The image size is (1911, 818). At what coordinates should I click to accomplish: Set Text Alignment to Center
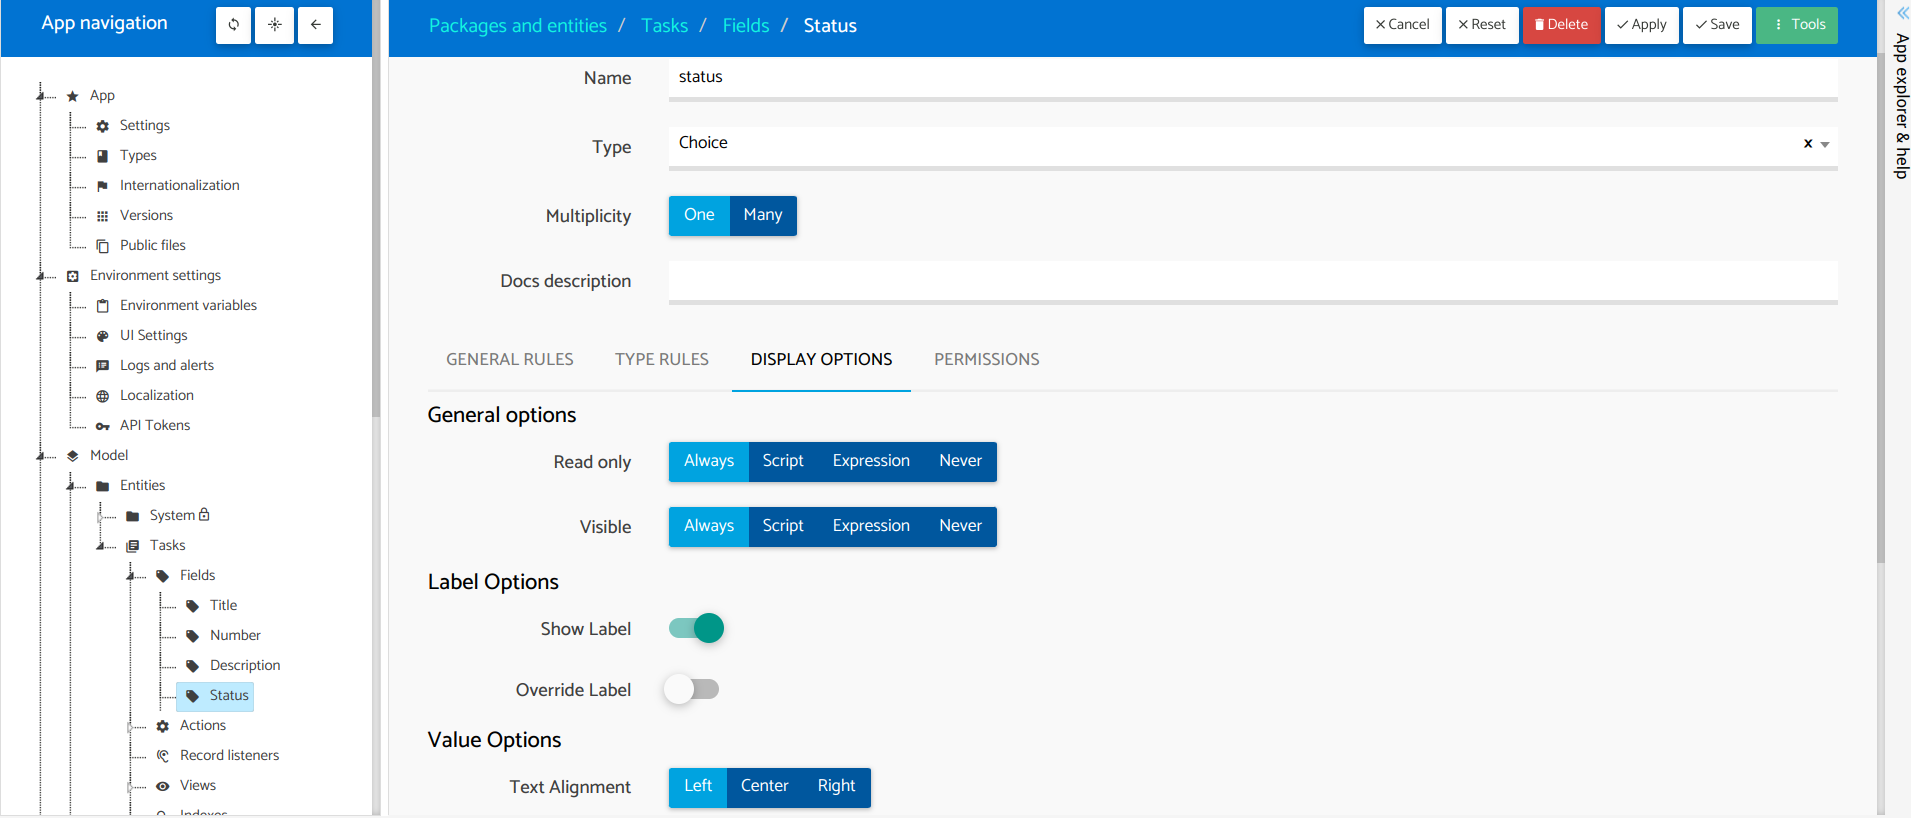[764, 787]
